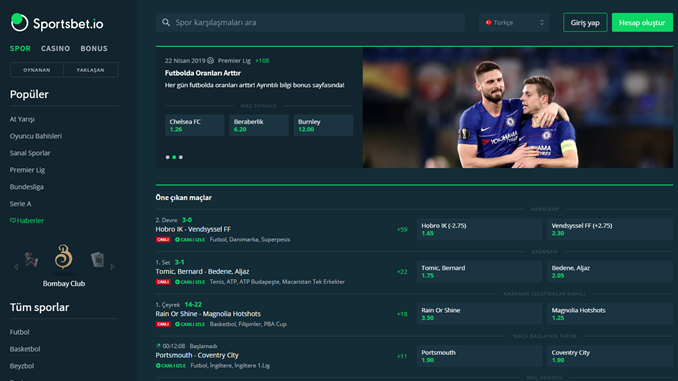The height and width of the screenshot is (381, 678).
Task: Click the Chelsea players banner image
Action: (x=518, y=108)
